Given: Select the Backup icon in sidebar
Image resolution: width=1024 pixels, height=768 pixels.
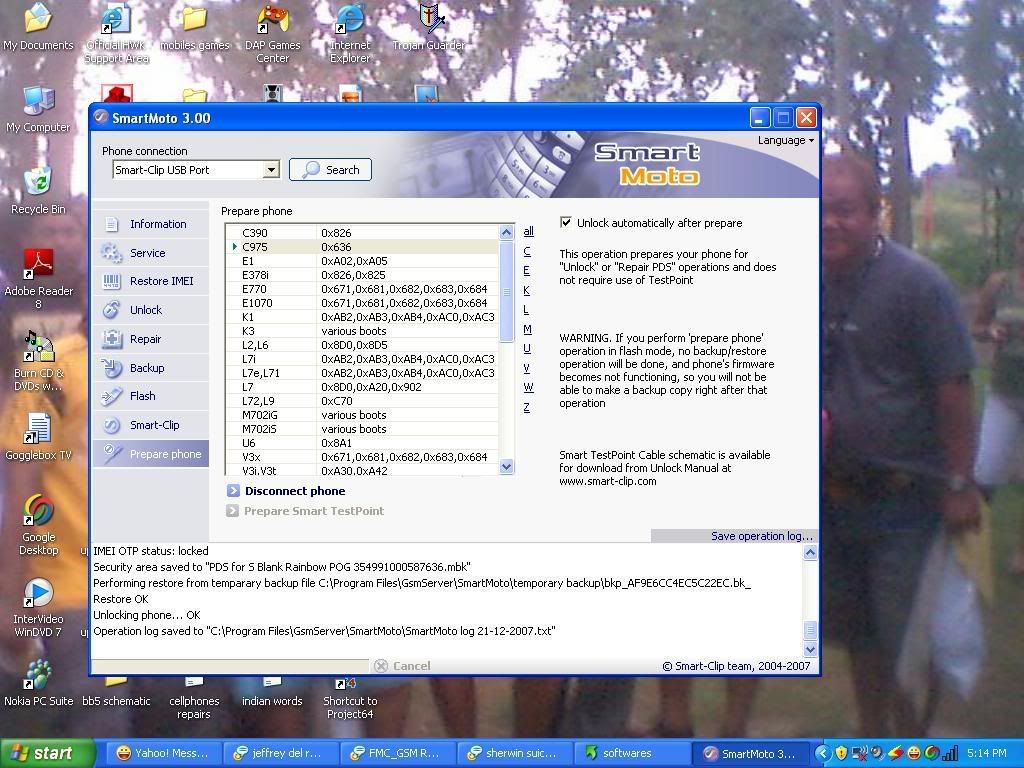Looking at the screenshot, I should click(x=112, y=368).
